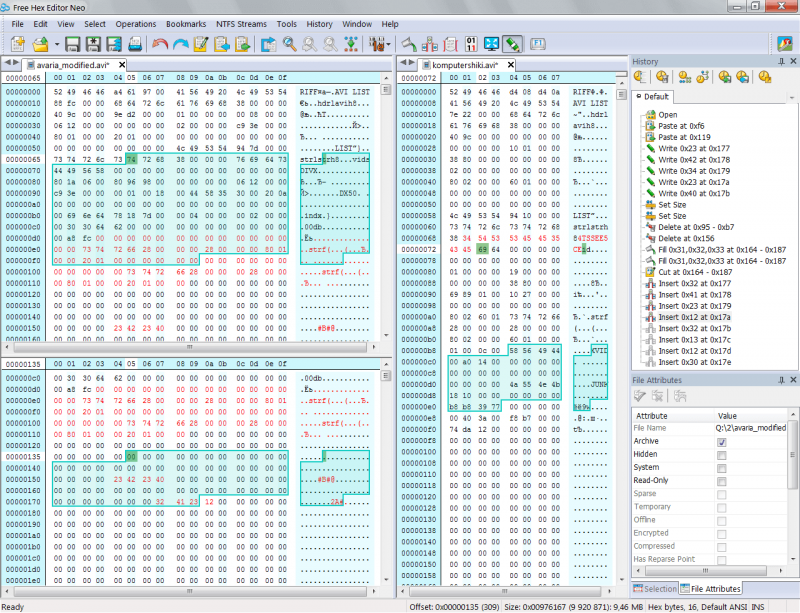The image size is (800, 613).
Task: Toggle the Temporary attribute checkbox
Action: click(721, 508)
